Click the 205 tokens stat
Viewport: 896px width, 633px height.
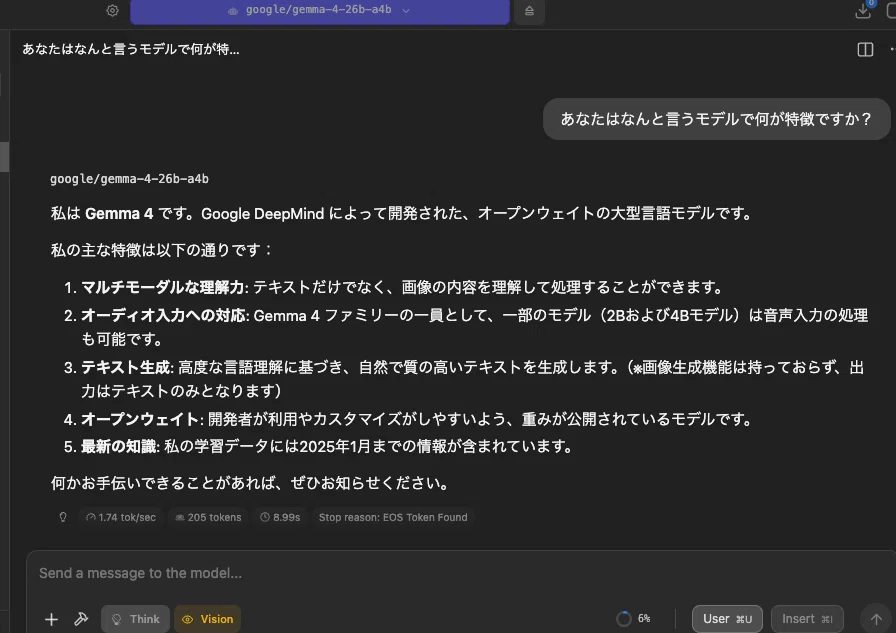(x=209, y=517)
